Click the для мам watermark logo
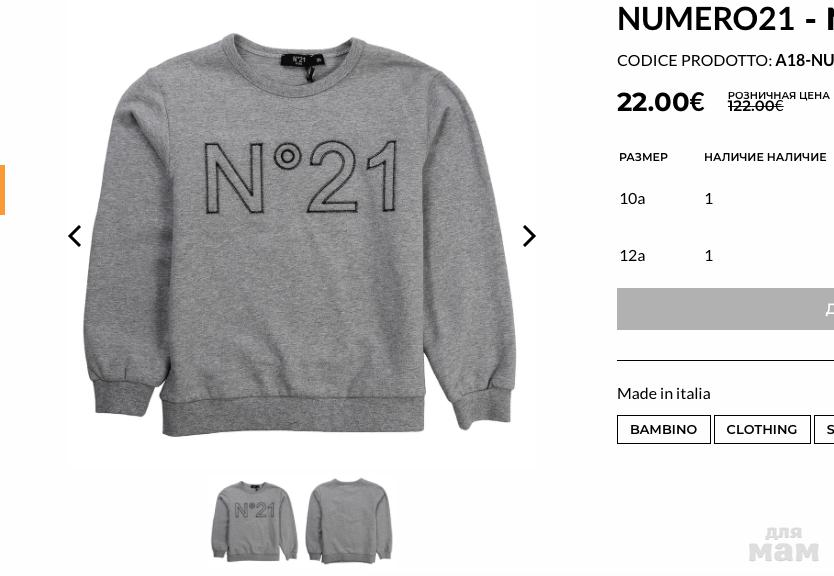Viewport: 834px width, 576px height. click(x=783, y=544)
